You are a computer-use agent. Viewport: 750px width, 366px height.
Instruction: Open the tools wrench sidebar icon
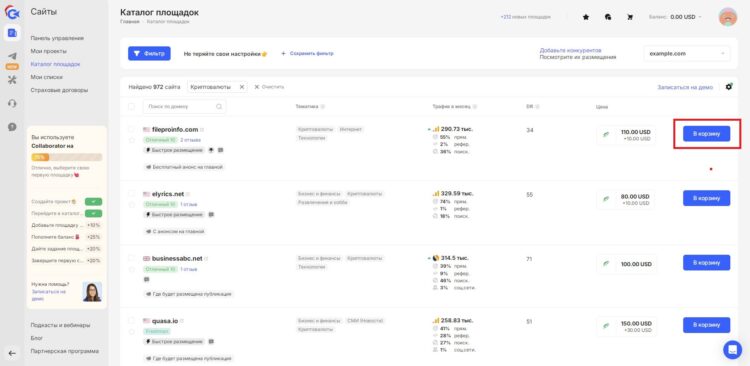(x=12, y=79)
